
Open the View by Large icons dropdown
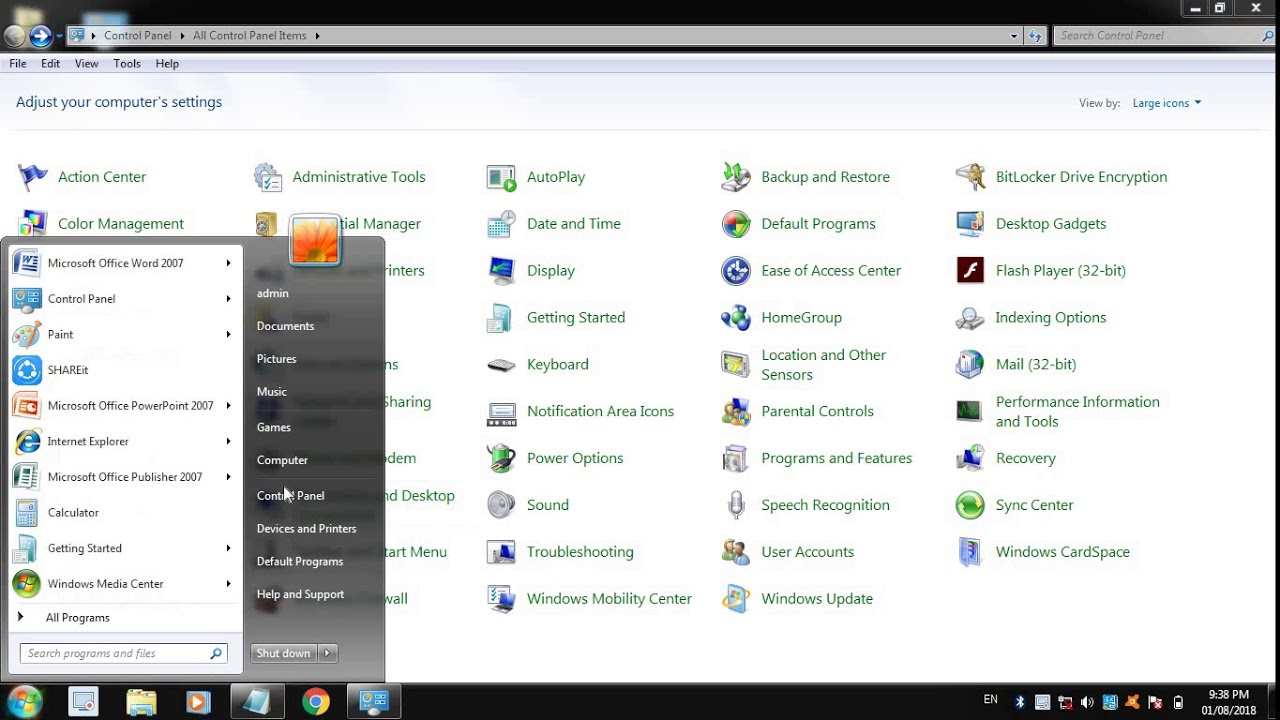[1167, 103]
